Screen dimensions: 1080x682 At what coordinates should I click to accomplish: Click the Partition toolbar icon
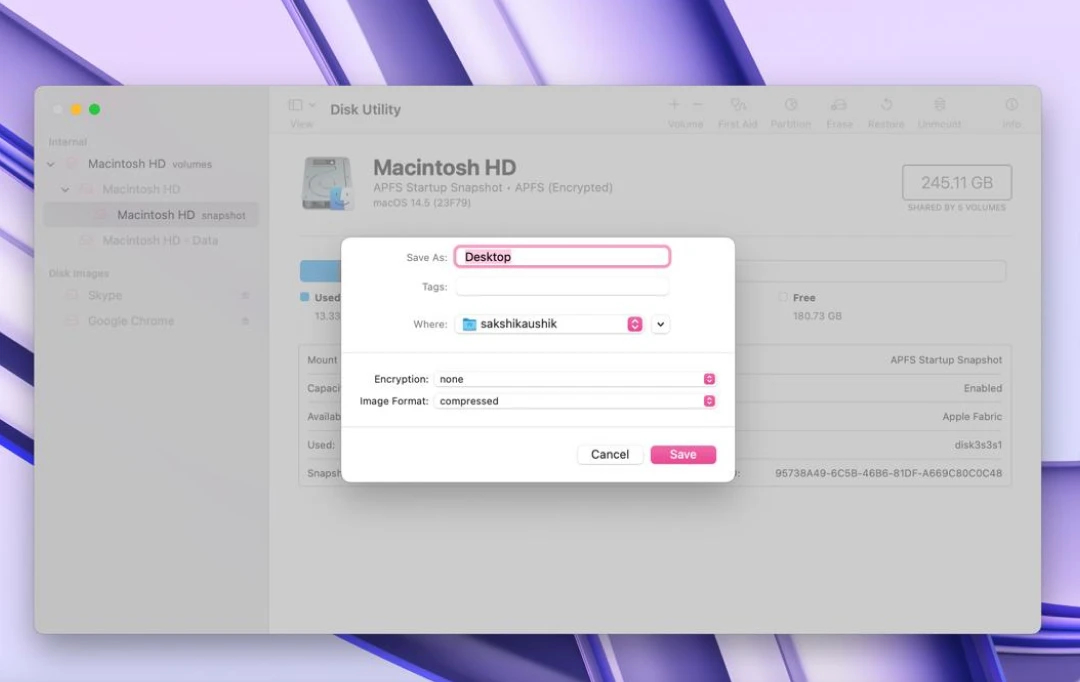point(791,105)
